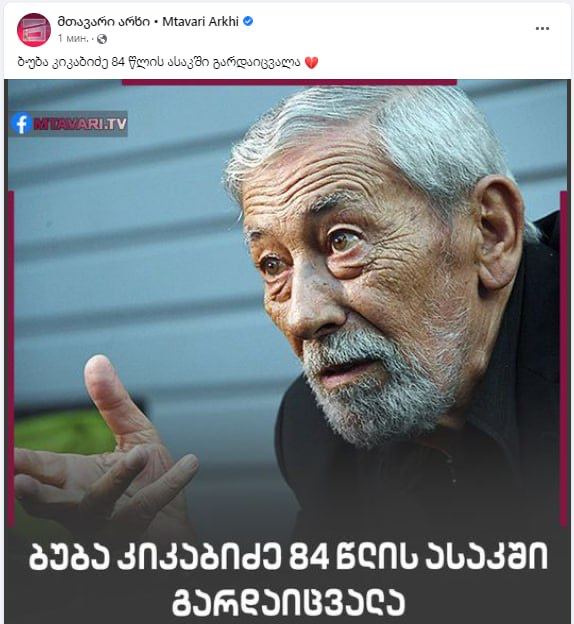
Task: Click the Facebook logo in image watermark
Action: (x=21, y=124)
